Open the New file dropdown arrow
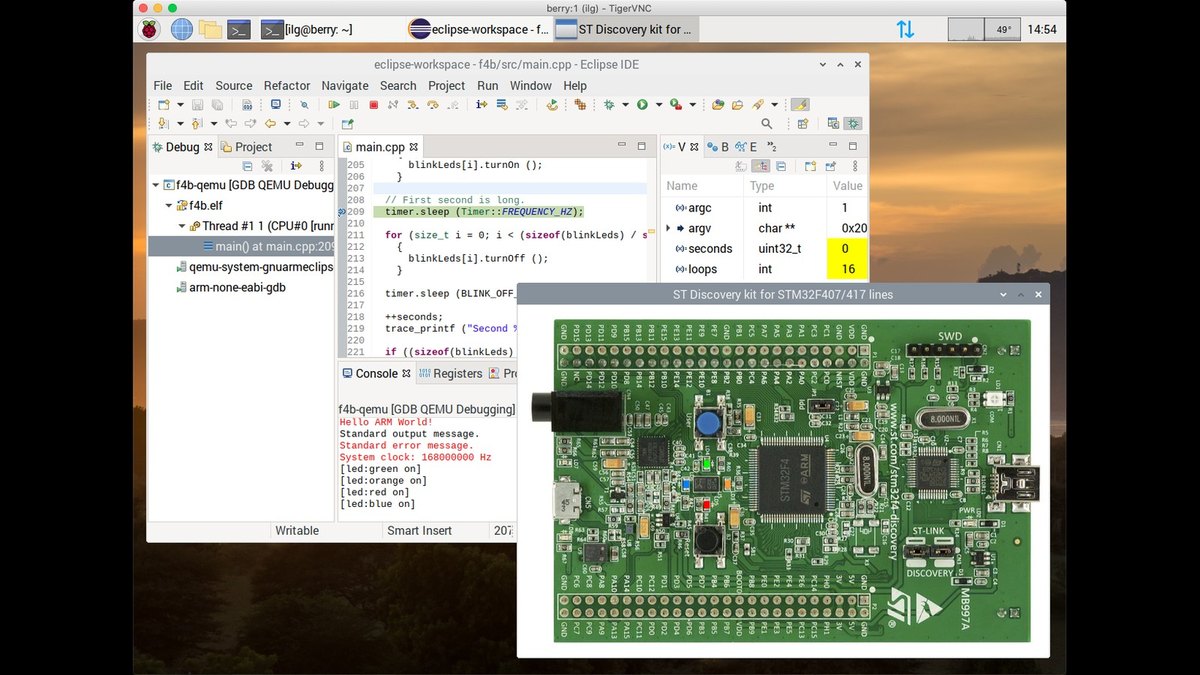 [x=180, y=105]
